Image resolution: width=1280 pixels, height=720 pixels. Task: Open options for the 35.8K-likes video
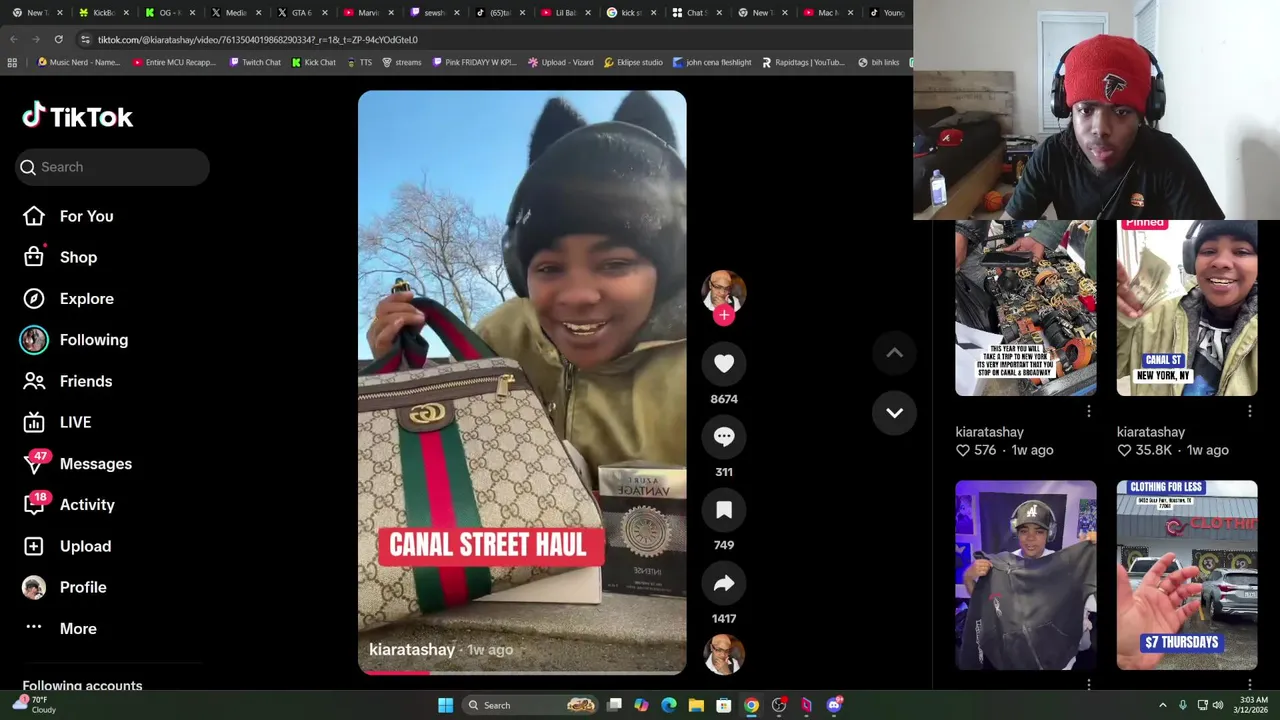coord(1250,411)
